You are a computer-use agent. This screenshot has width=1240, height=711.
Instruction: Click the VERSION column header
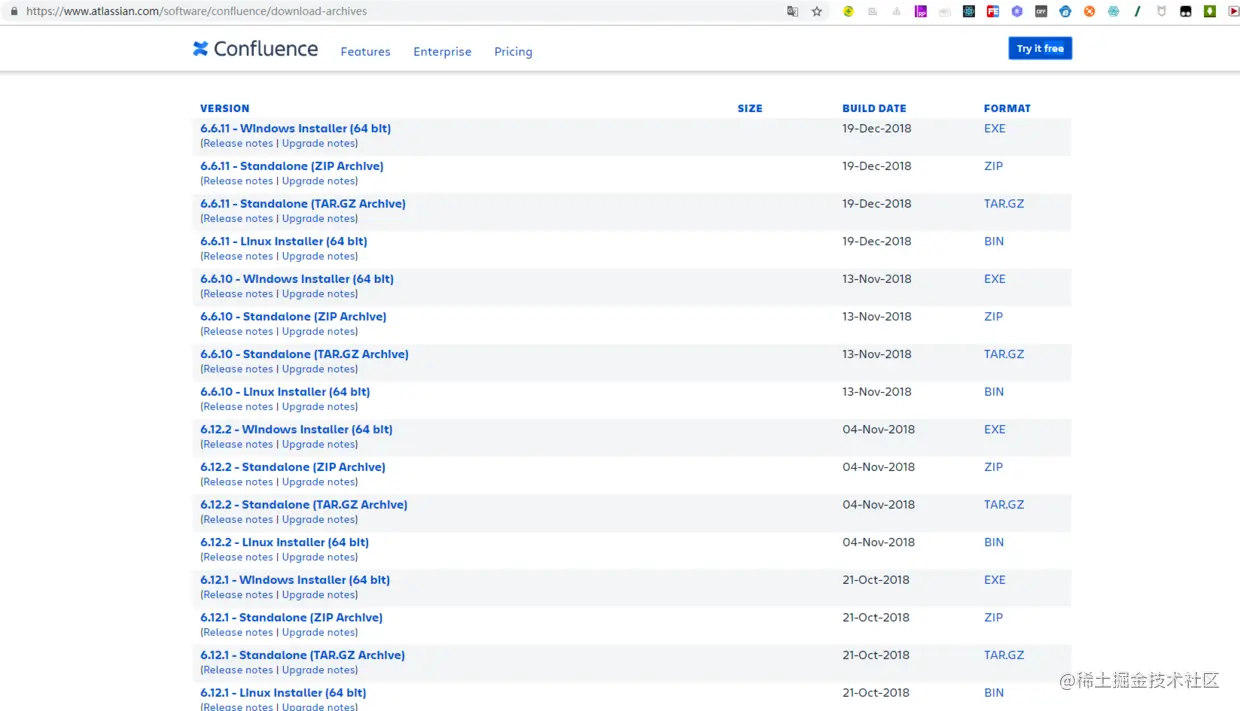(225, 108)
